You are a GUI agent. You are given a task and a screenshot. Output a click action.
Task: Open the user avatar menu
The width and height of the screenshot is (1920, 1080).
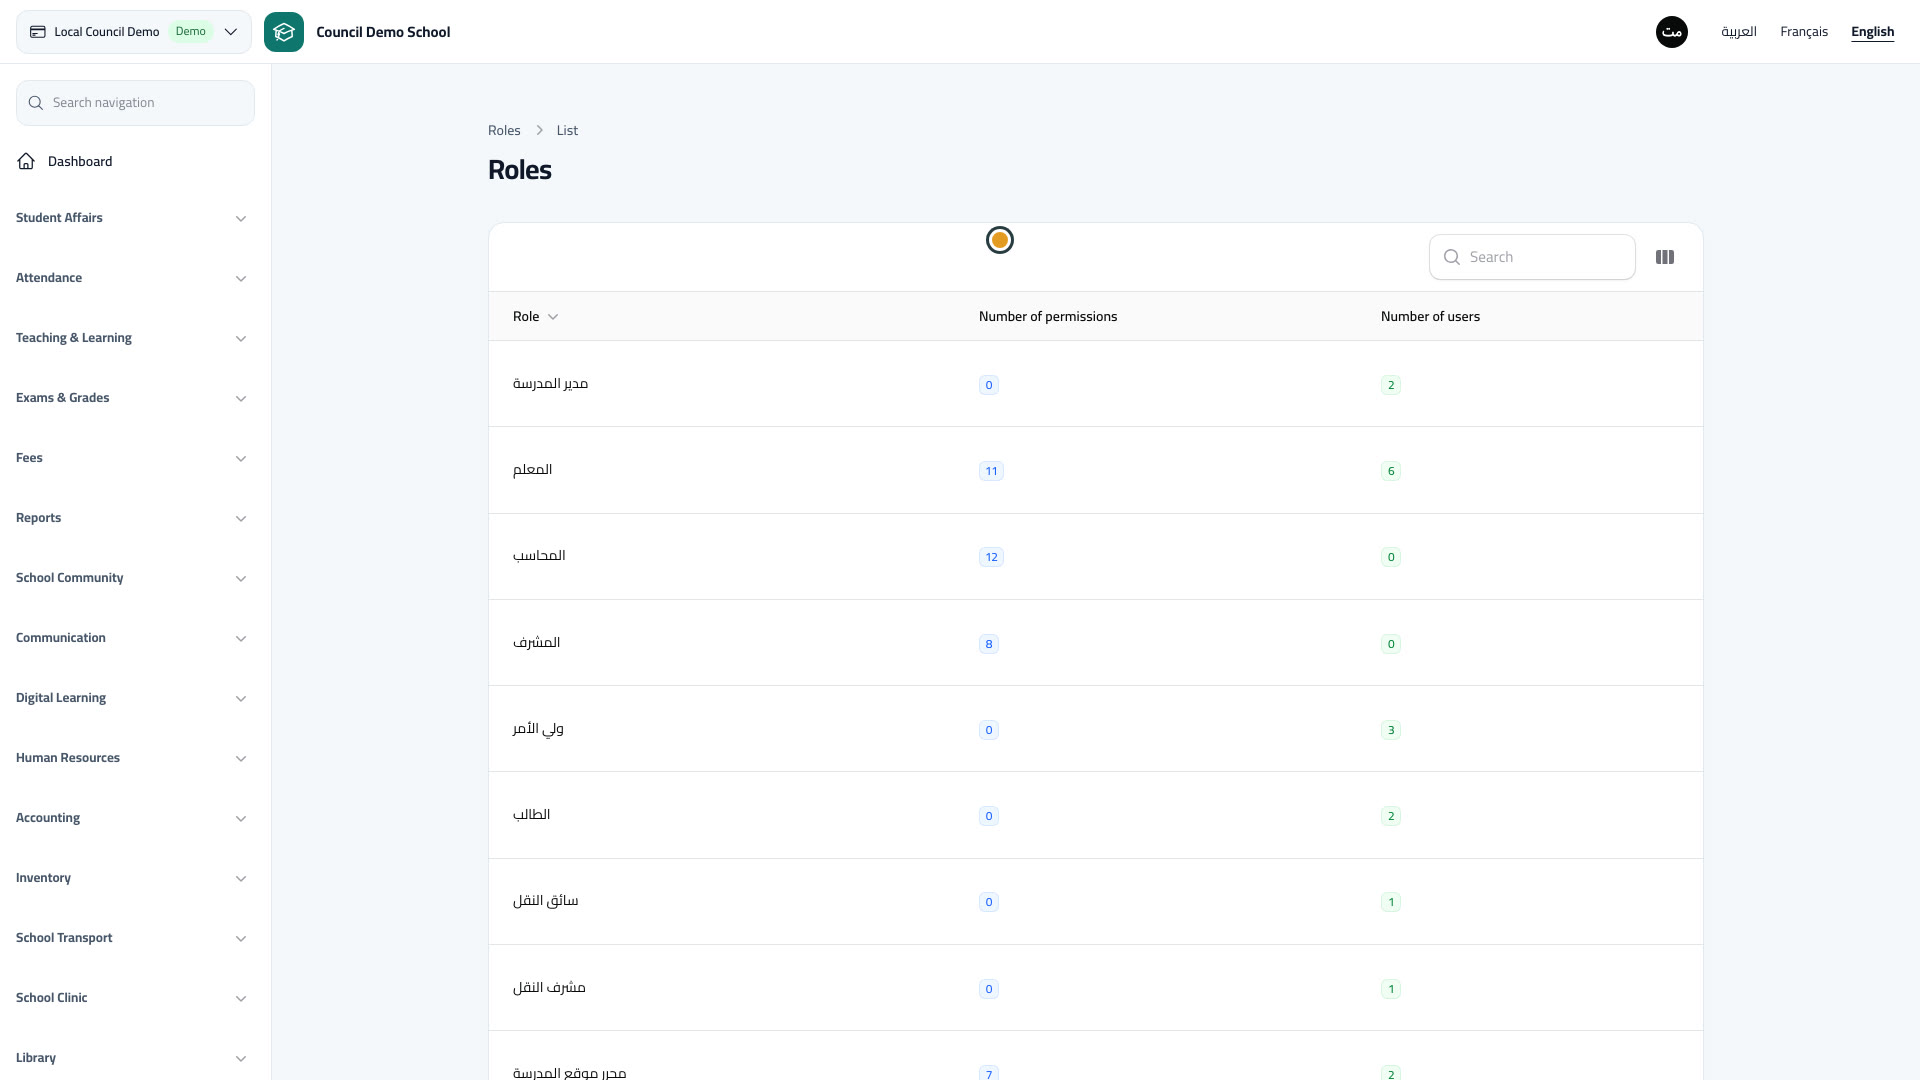1672,32
